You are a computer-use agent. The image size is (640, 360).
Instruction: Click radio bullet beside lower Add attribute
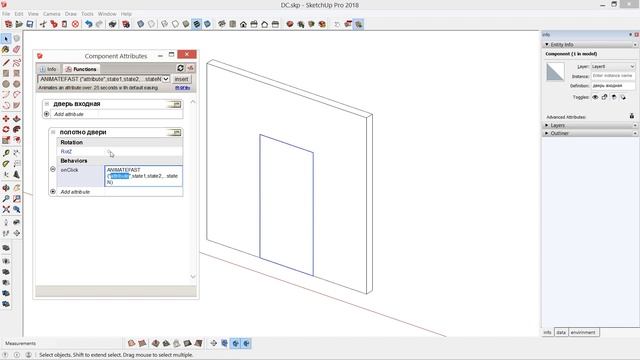click(53, 191)
